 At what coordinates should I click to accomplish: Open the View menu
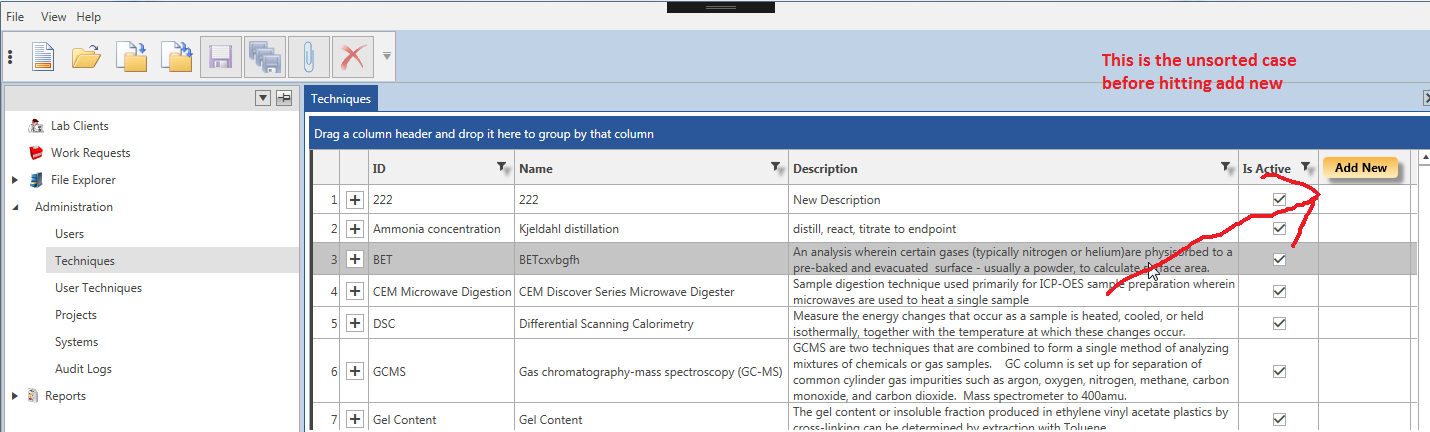coord(54,17)
